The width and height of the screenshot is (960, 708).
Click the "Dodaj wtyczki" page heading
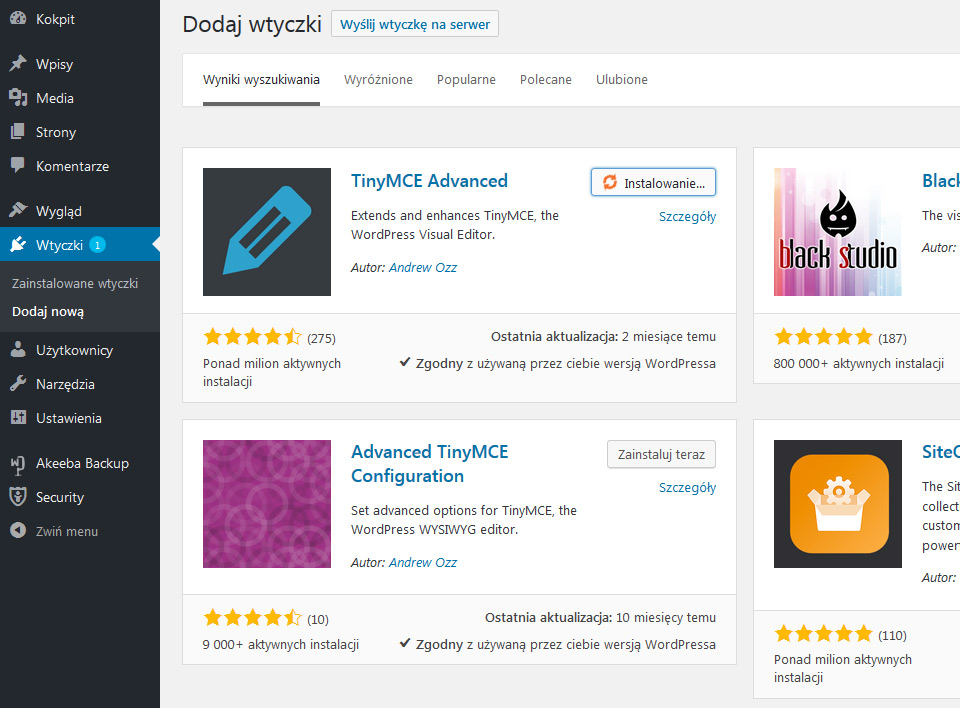point(252,24)
